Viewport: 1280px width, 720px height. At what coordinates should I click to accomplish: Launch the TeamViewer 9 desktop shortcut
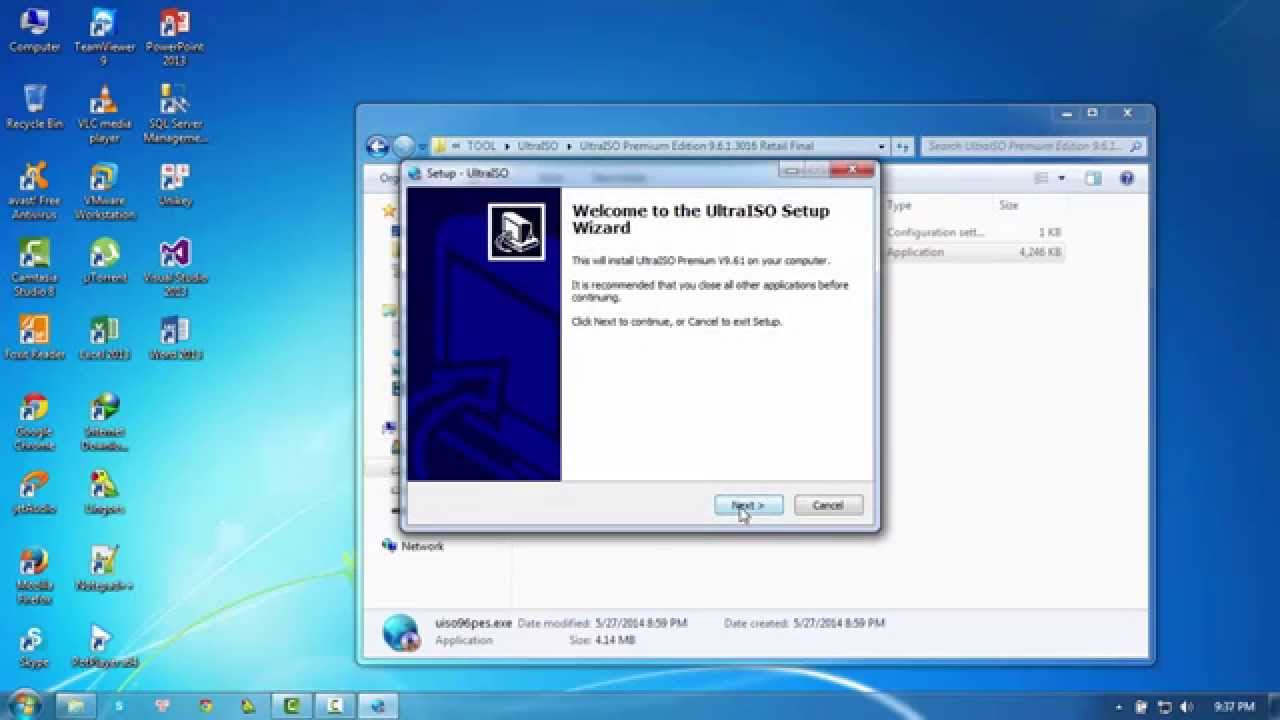coord(104,36)
